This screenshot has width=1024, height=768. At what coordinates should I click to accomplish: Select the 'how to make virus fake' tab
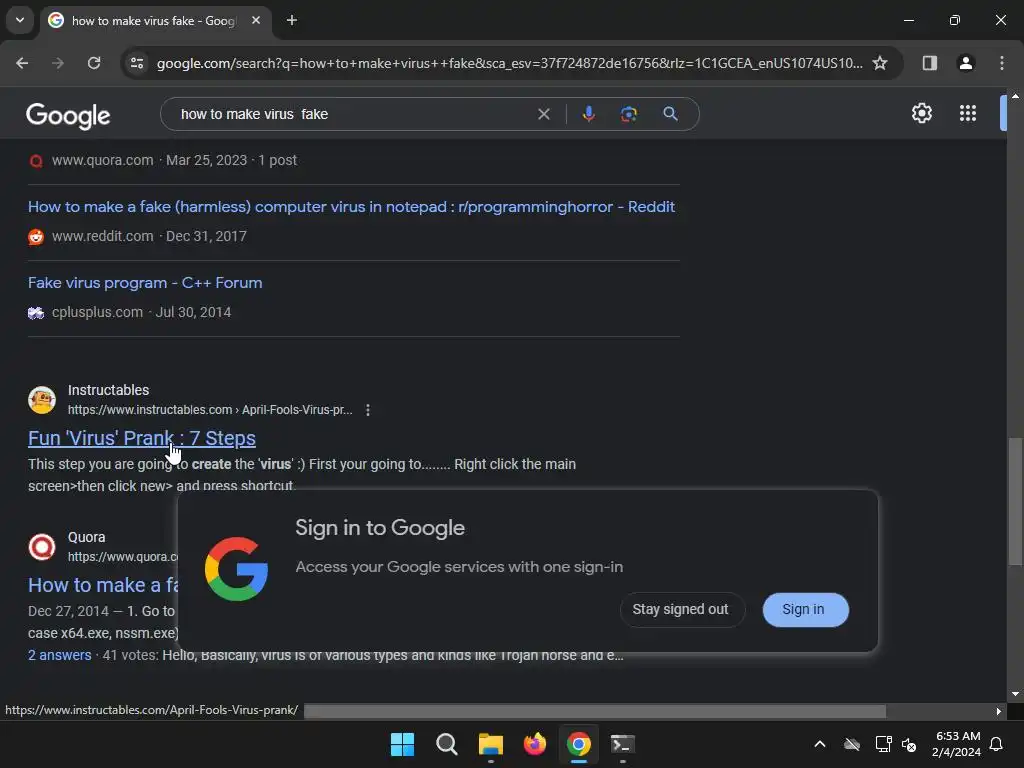[153, 21]
